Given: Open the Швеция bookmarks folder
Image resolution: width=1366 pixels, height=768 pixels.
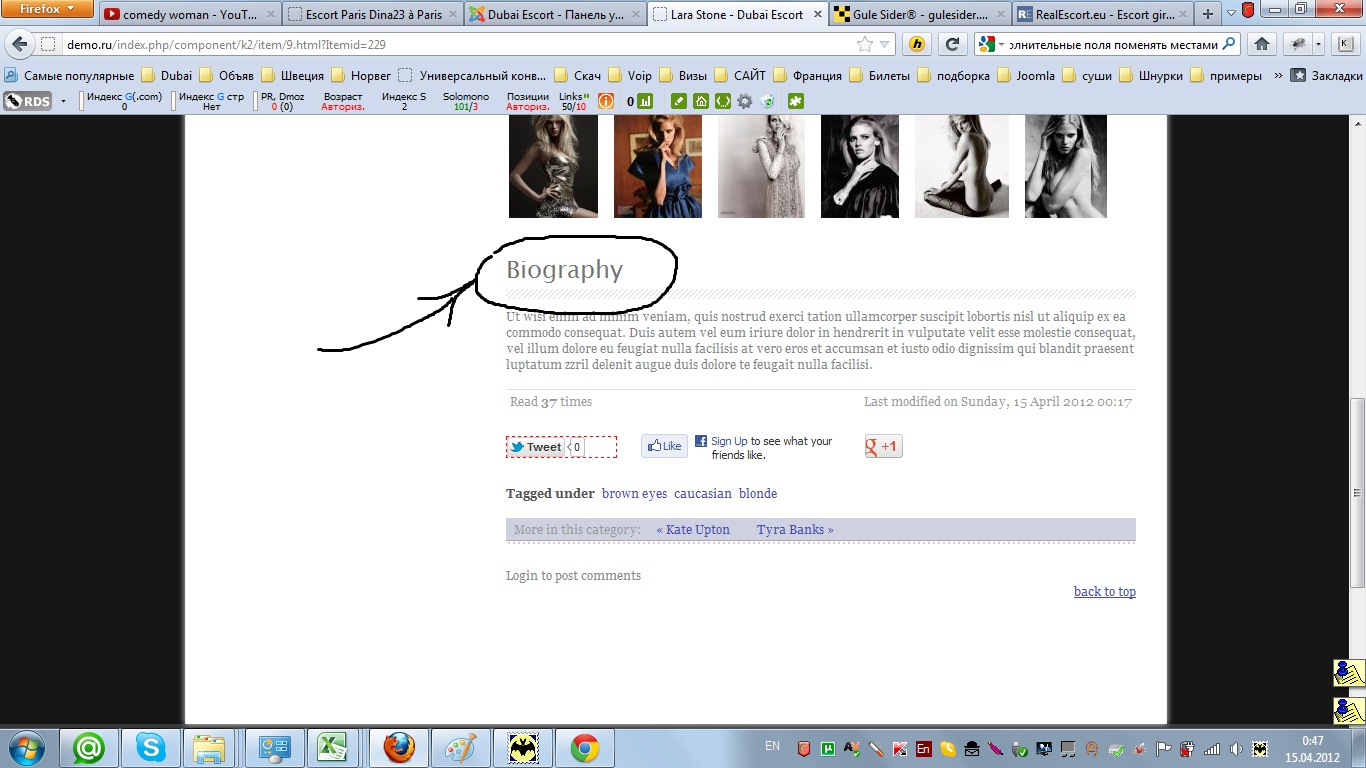Looking at the screenshot, I should [294, 75].
